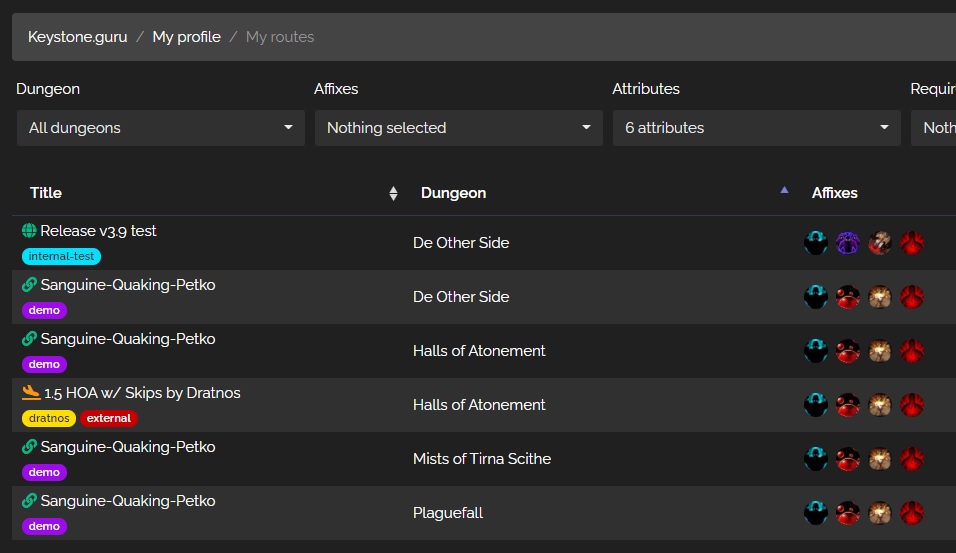Open the All dungeons dropdown
Screen dimensions: 956x553
[161, 128]
